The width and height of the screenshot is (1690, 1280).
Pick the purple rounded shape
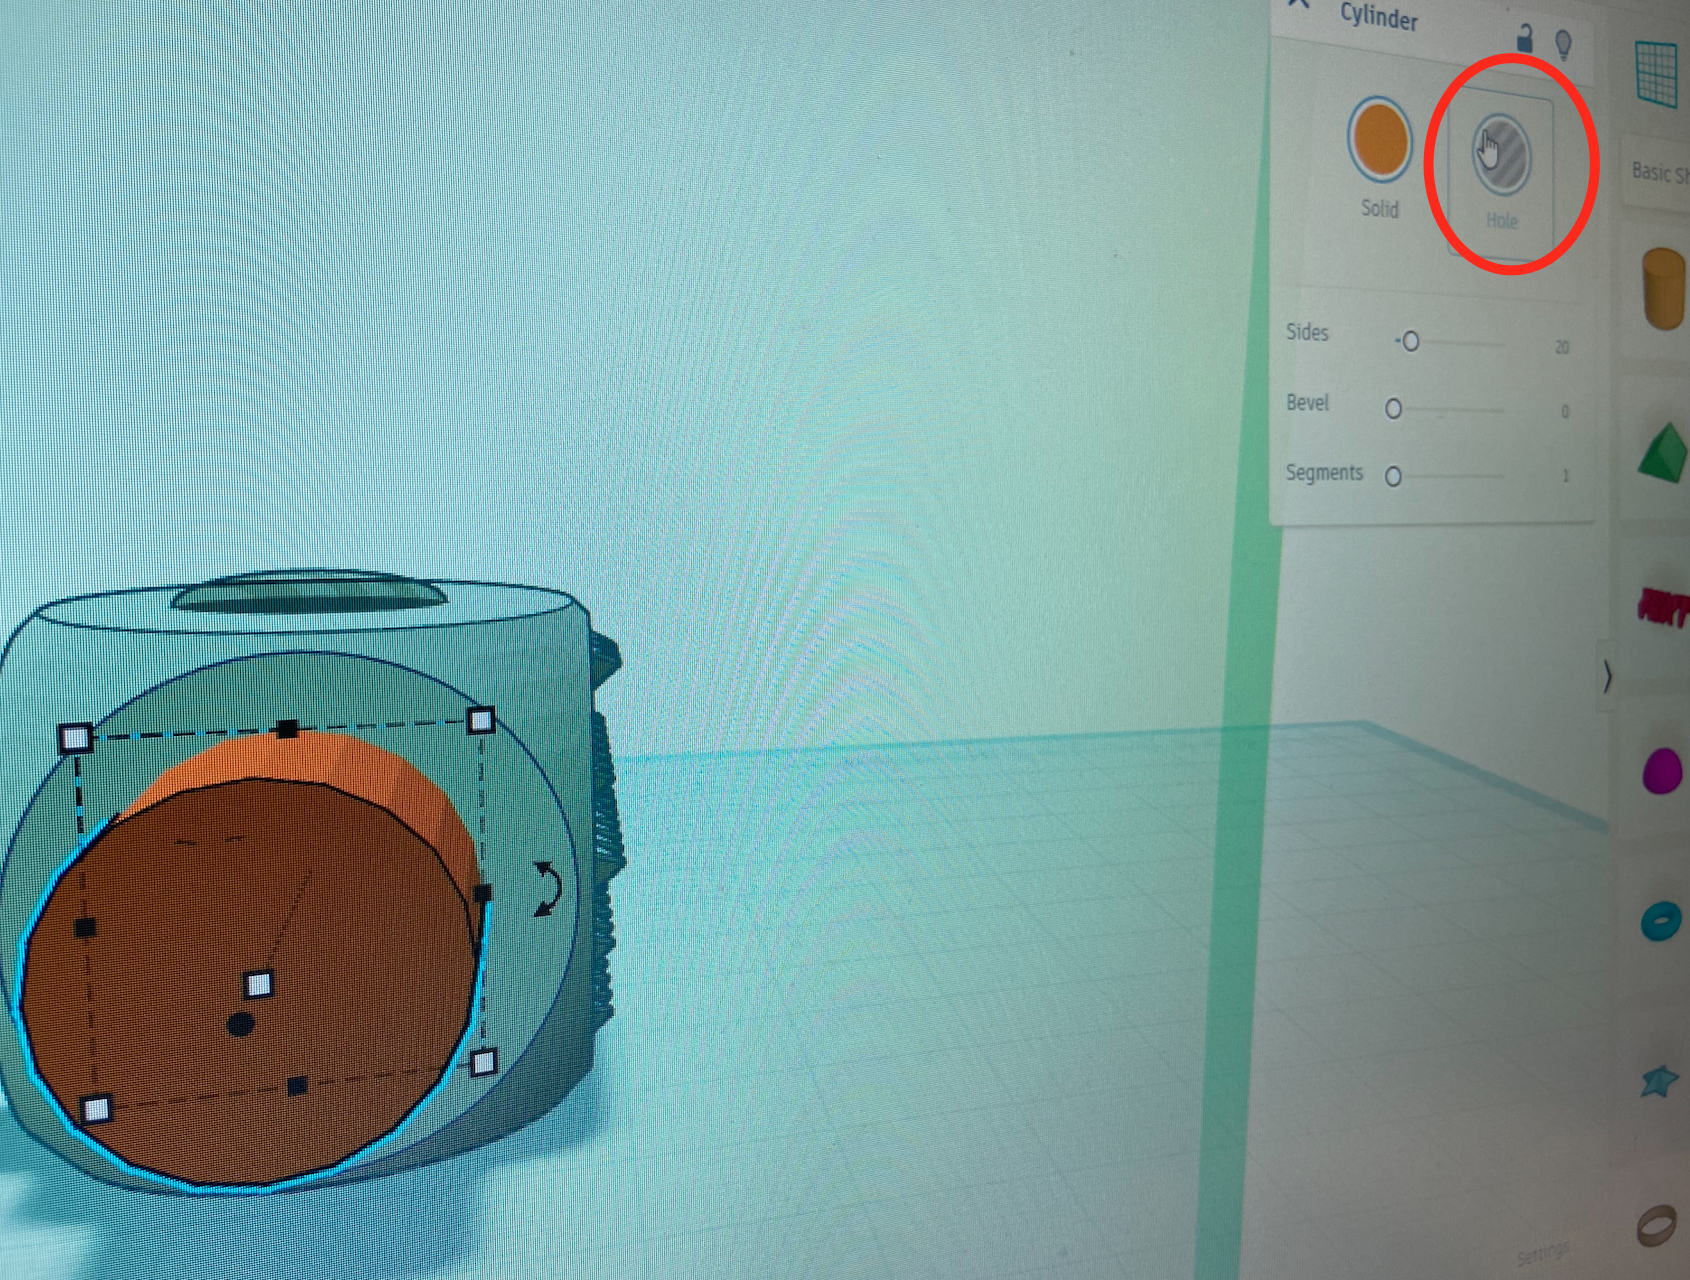(1662, 771)
